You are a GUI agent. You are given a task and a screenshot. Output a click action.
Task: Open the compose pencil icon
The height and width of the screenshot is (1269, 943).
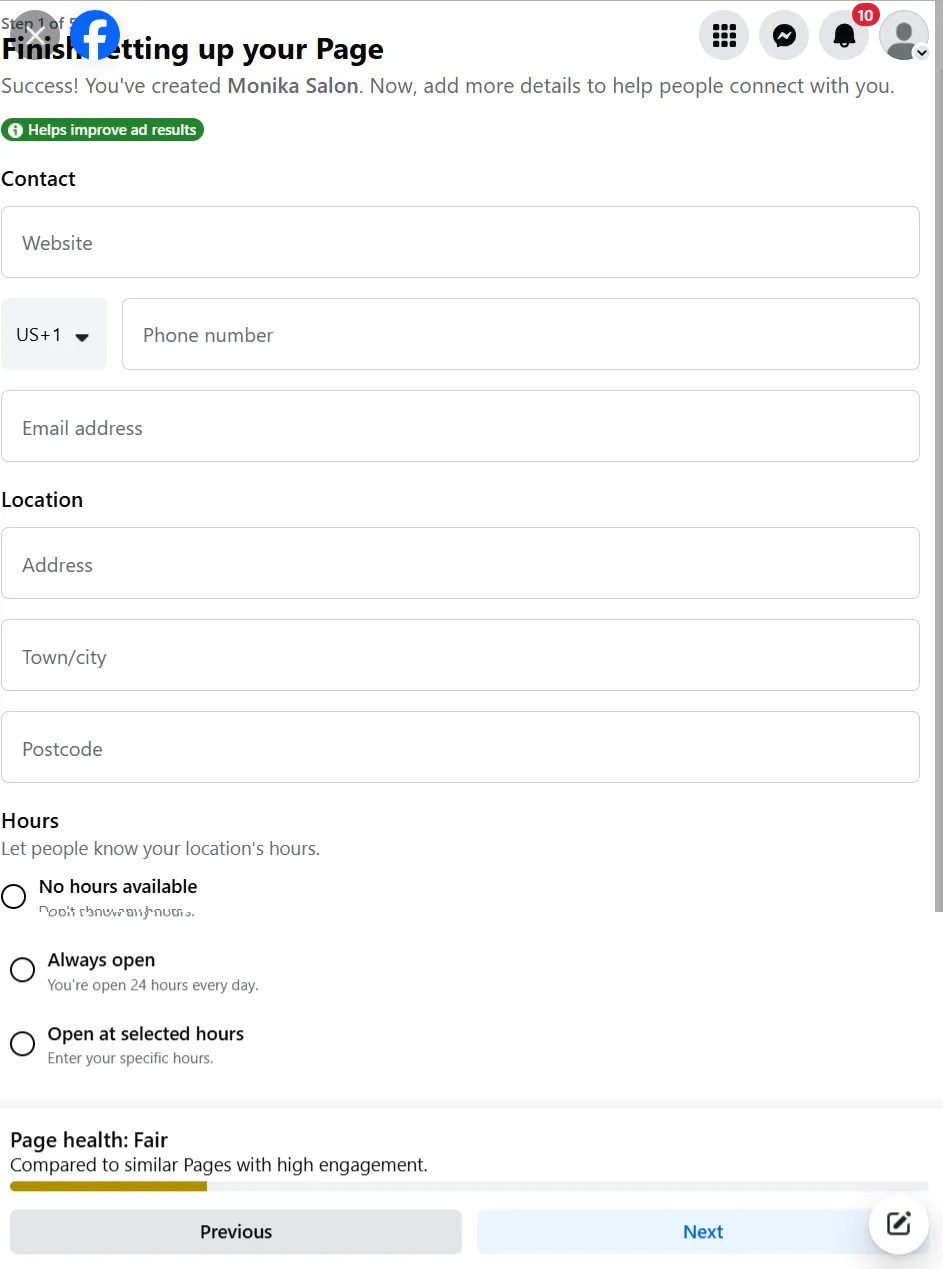click(x=898, y=1223)
